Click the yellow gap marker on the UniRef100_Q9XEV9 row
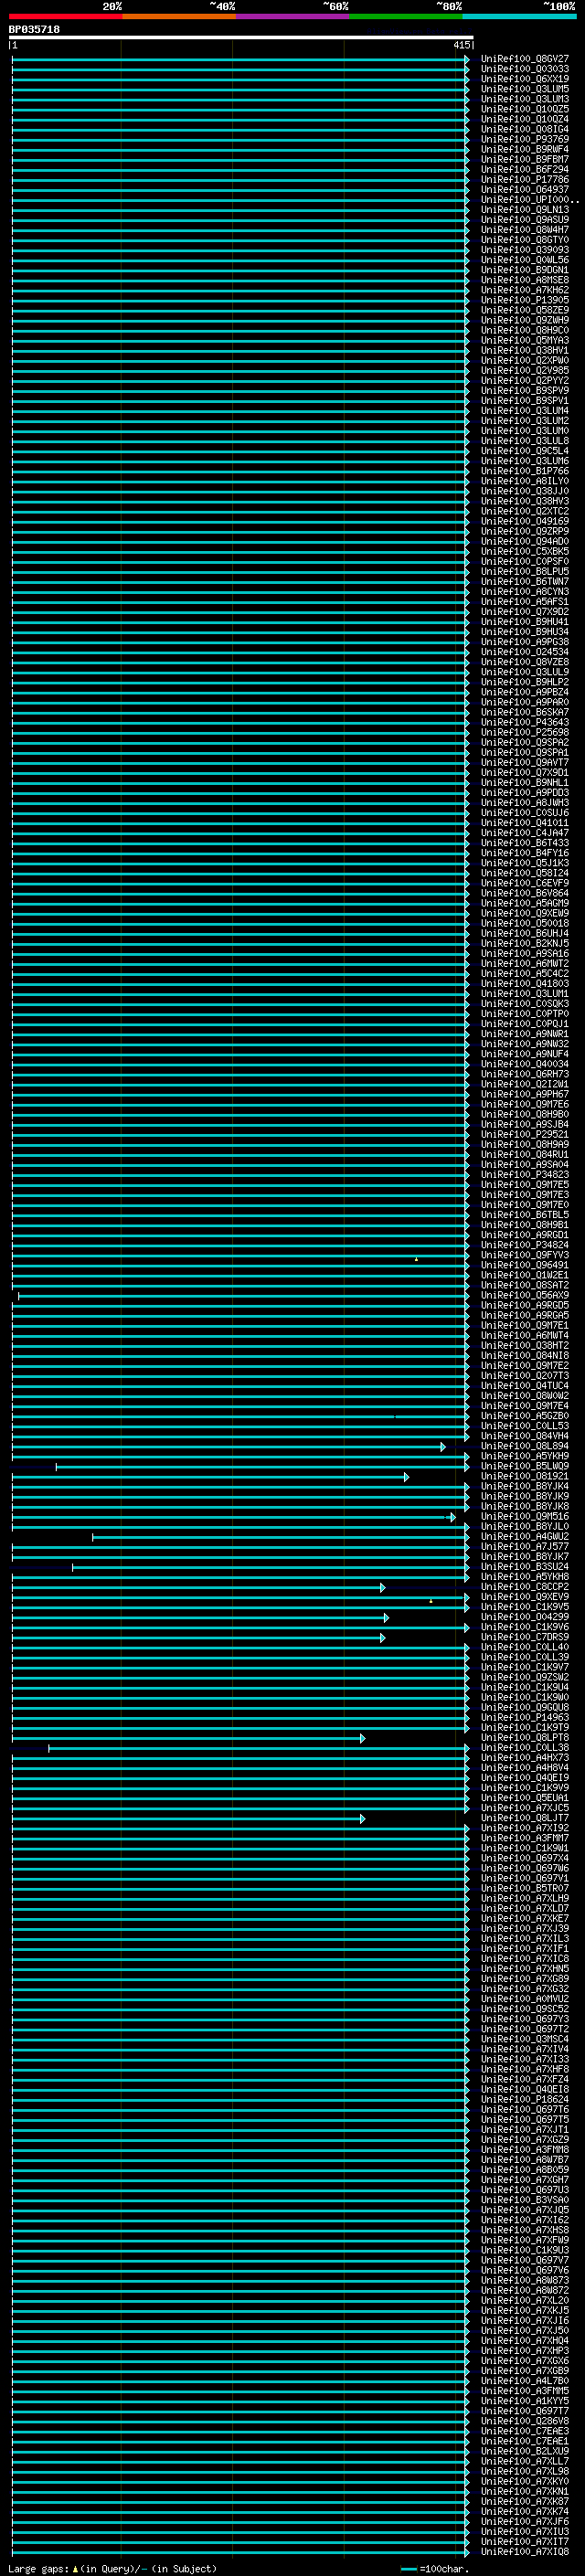This screenshot has height=2576, width=585. click(x=431, y=1601)
